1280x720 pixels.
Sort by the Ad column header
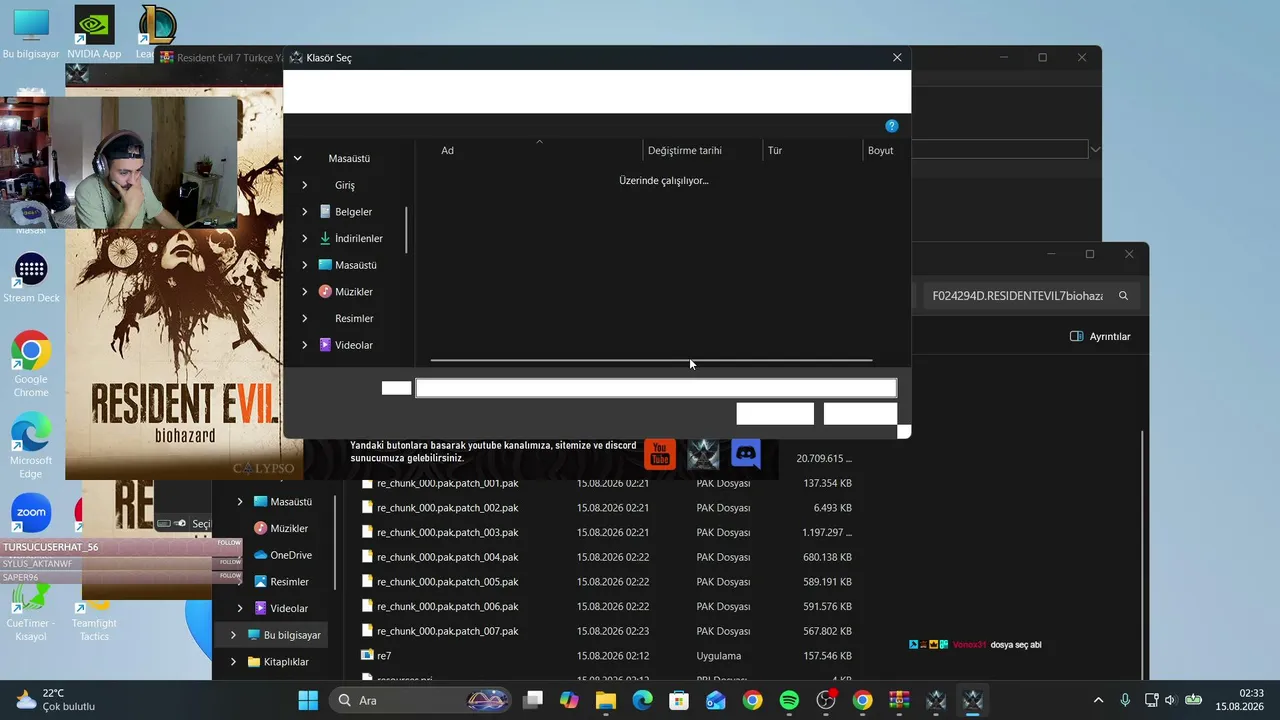coord(447,150)
